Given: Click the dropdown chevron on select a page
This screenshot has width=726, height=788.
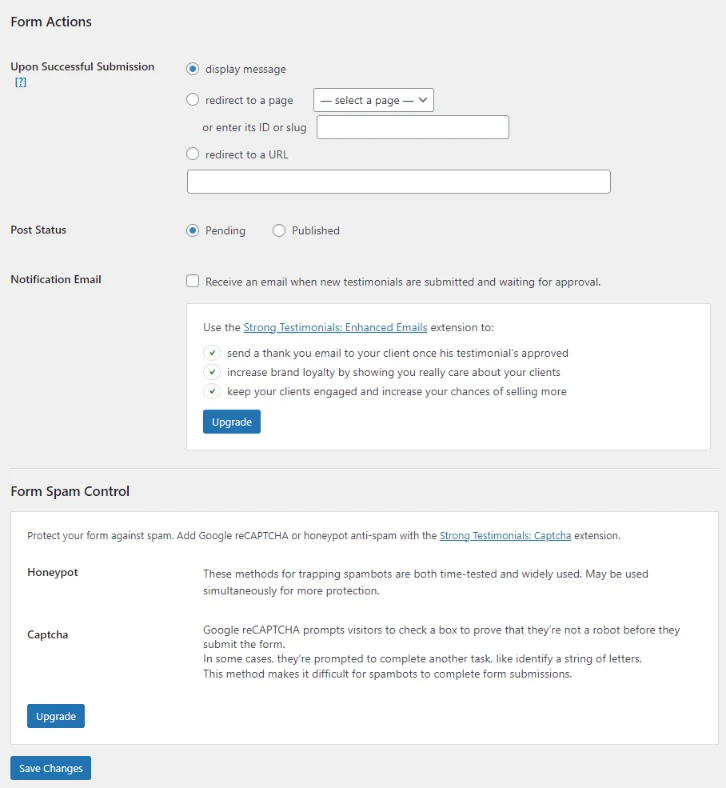Looking at the screenshot, I should [423, 100].
